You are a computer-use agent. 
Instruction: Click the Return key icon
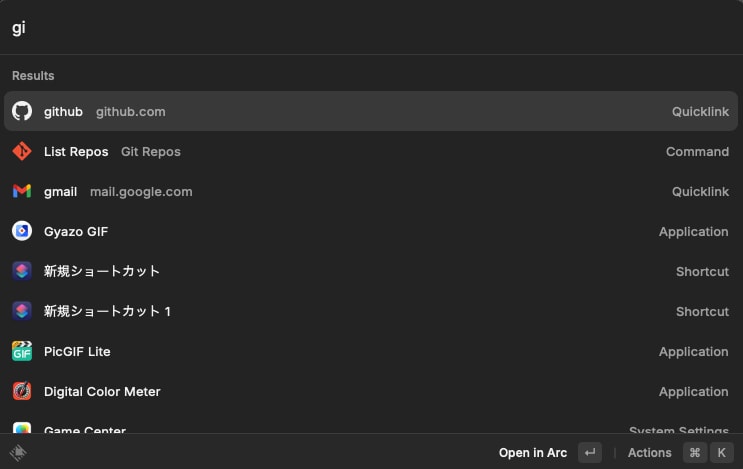click(590, 452)
